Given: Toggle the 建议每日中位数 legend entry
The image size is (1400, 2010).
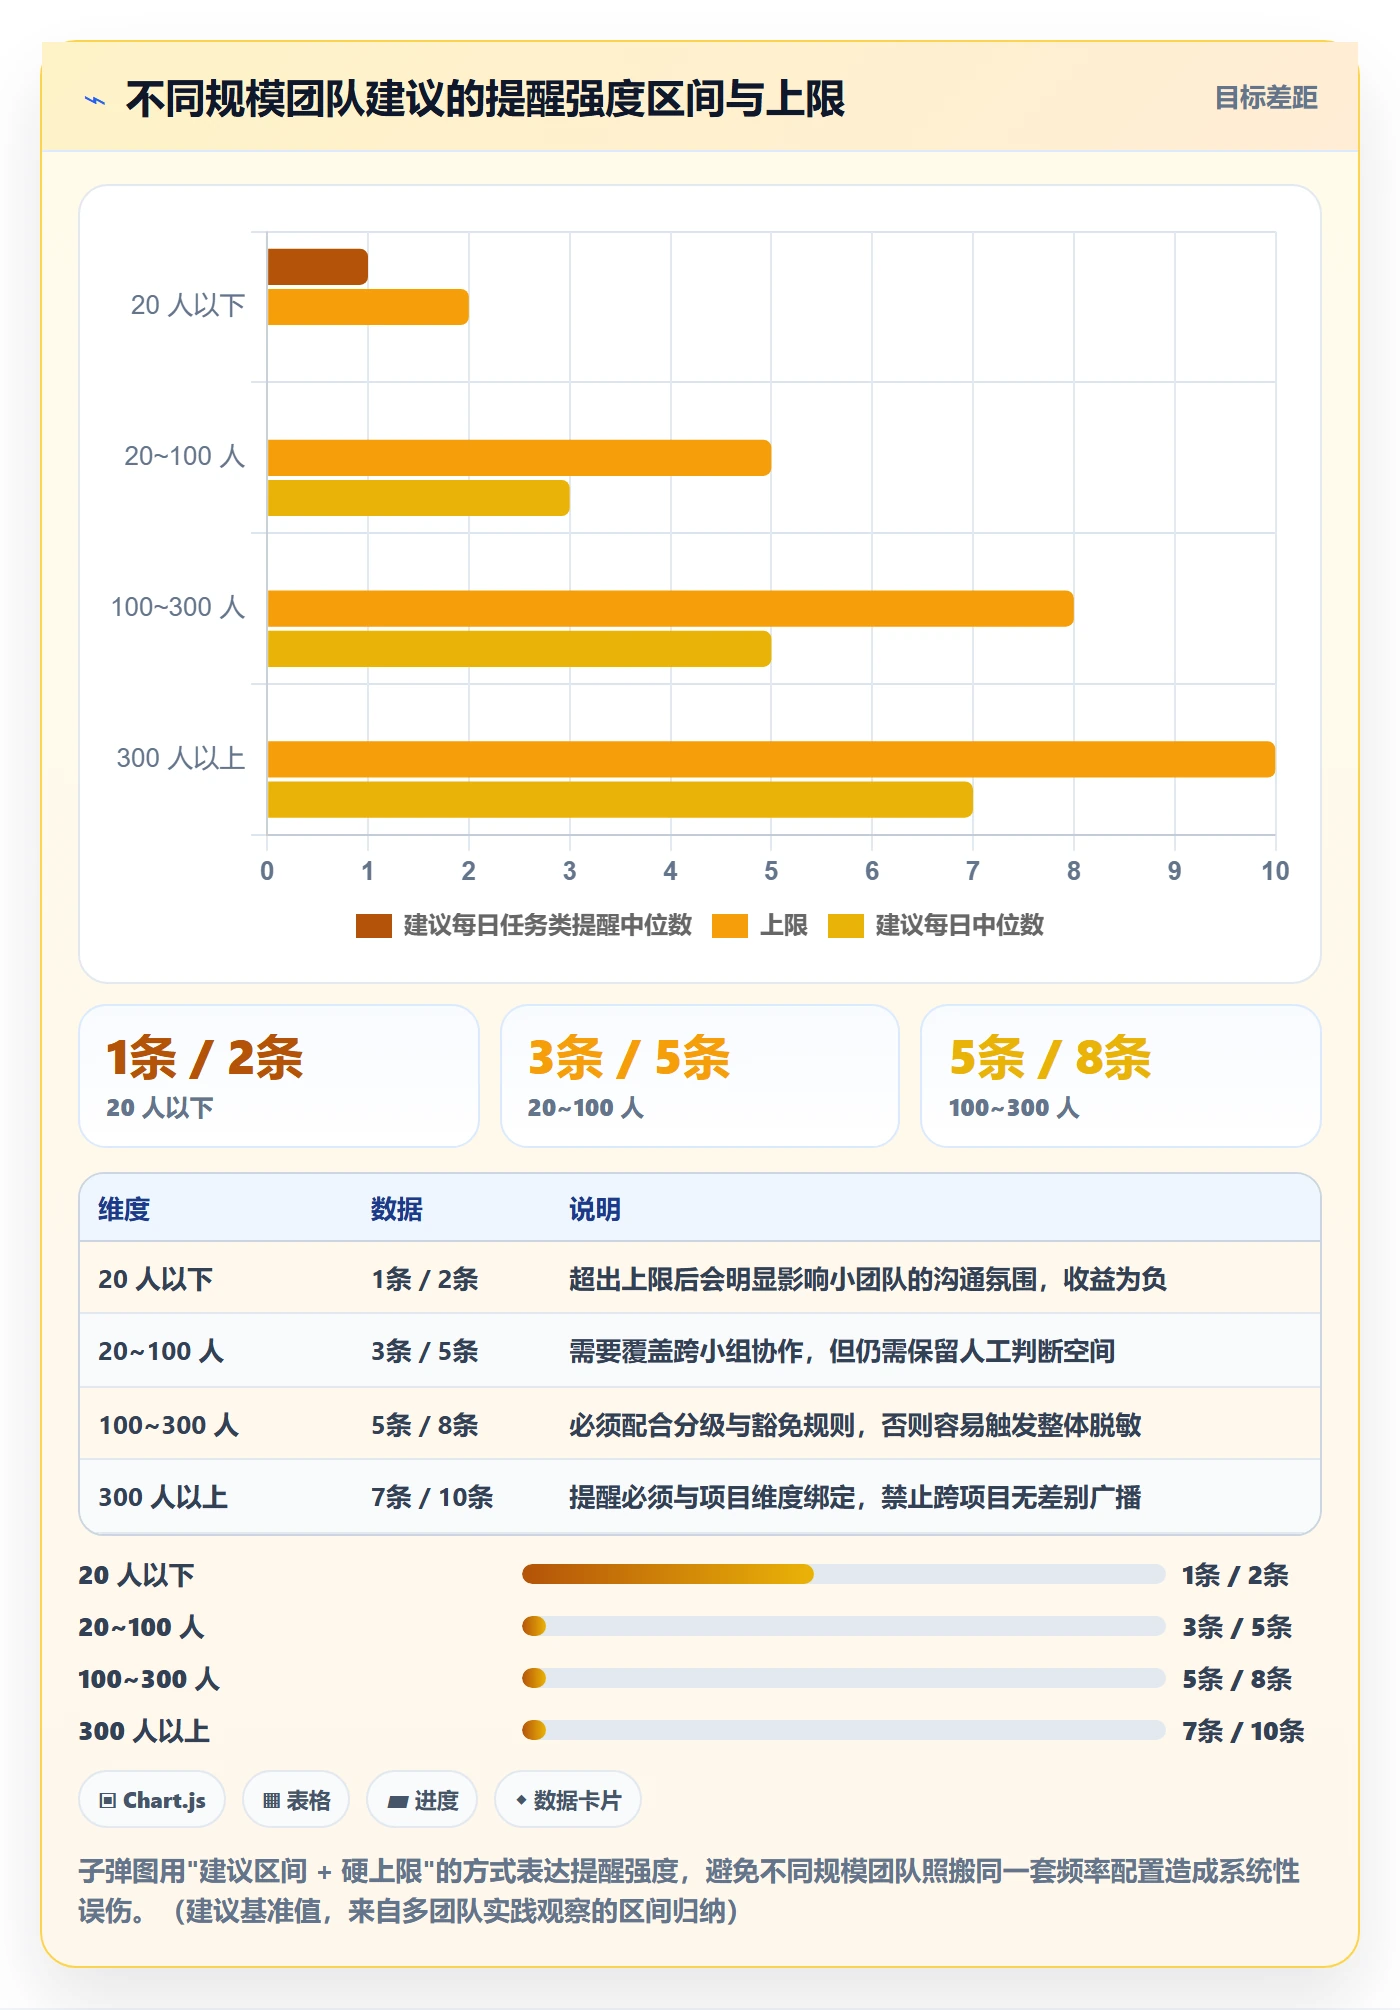Looking at the screenshot, I should click(936, 926).
